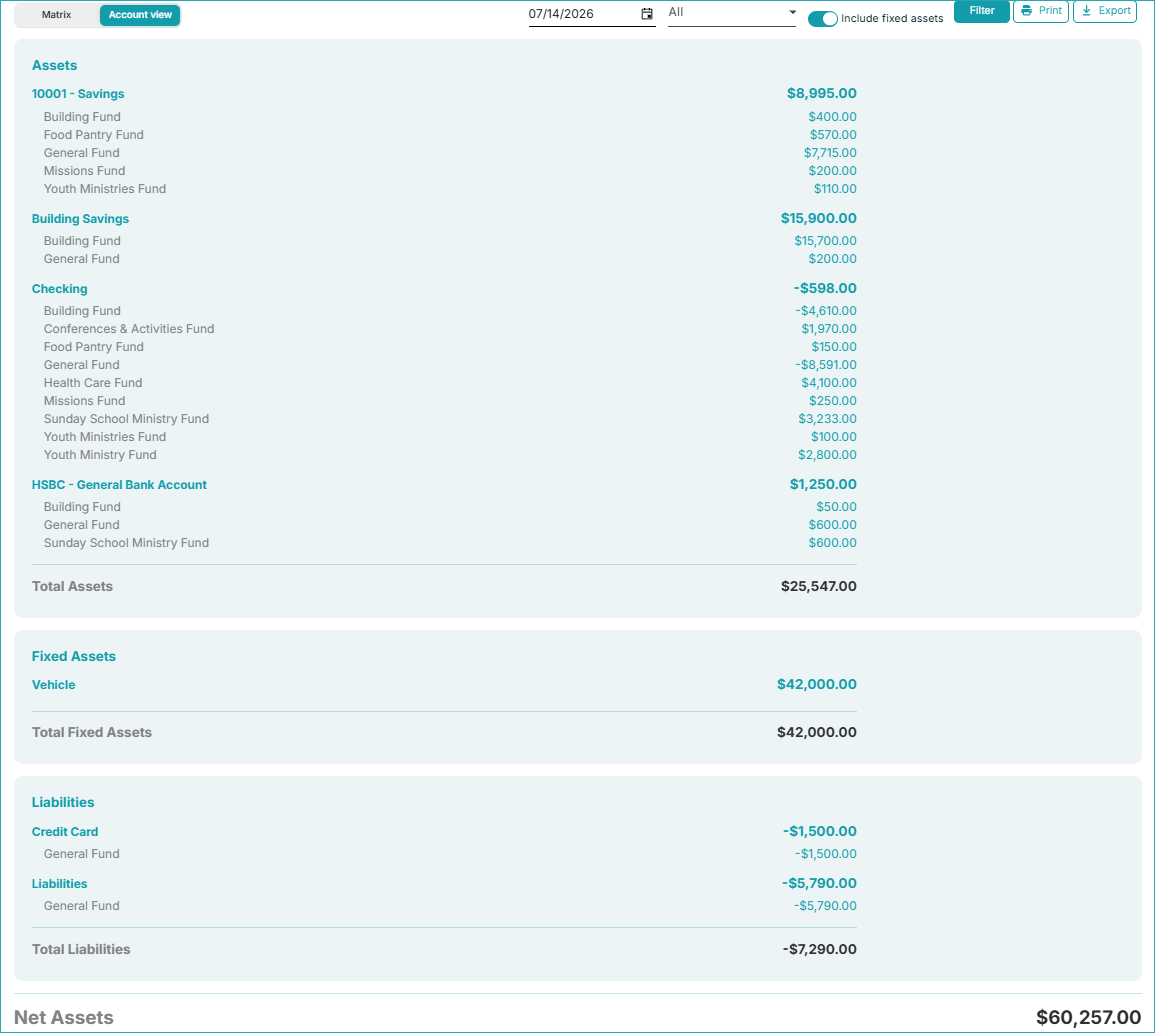This screenshot has width=1155, height=1033.
Task: Click the $8,995.00 Savings total
Action: 821,94
